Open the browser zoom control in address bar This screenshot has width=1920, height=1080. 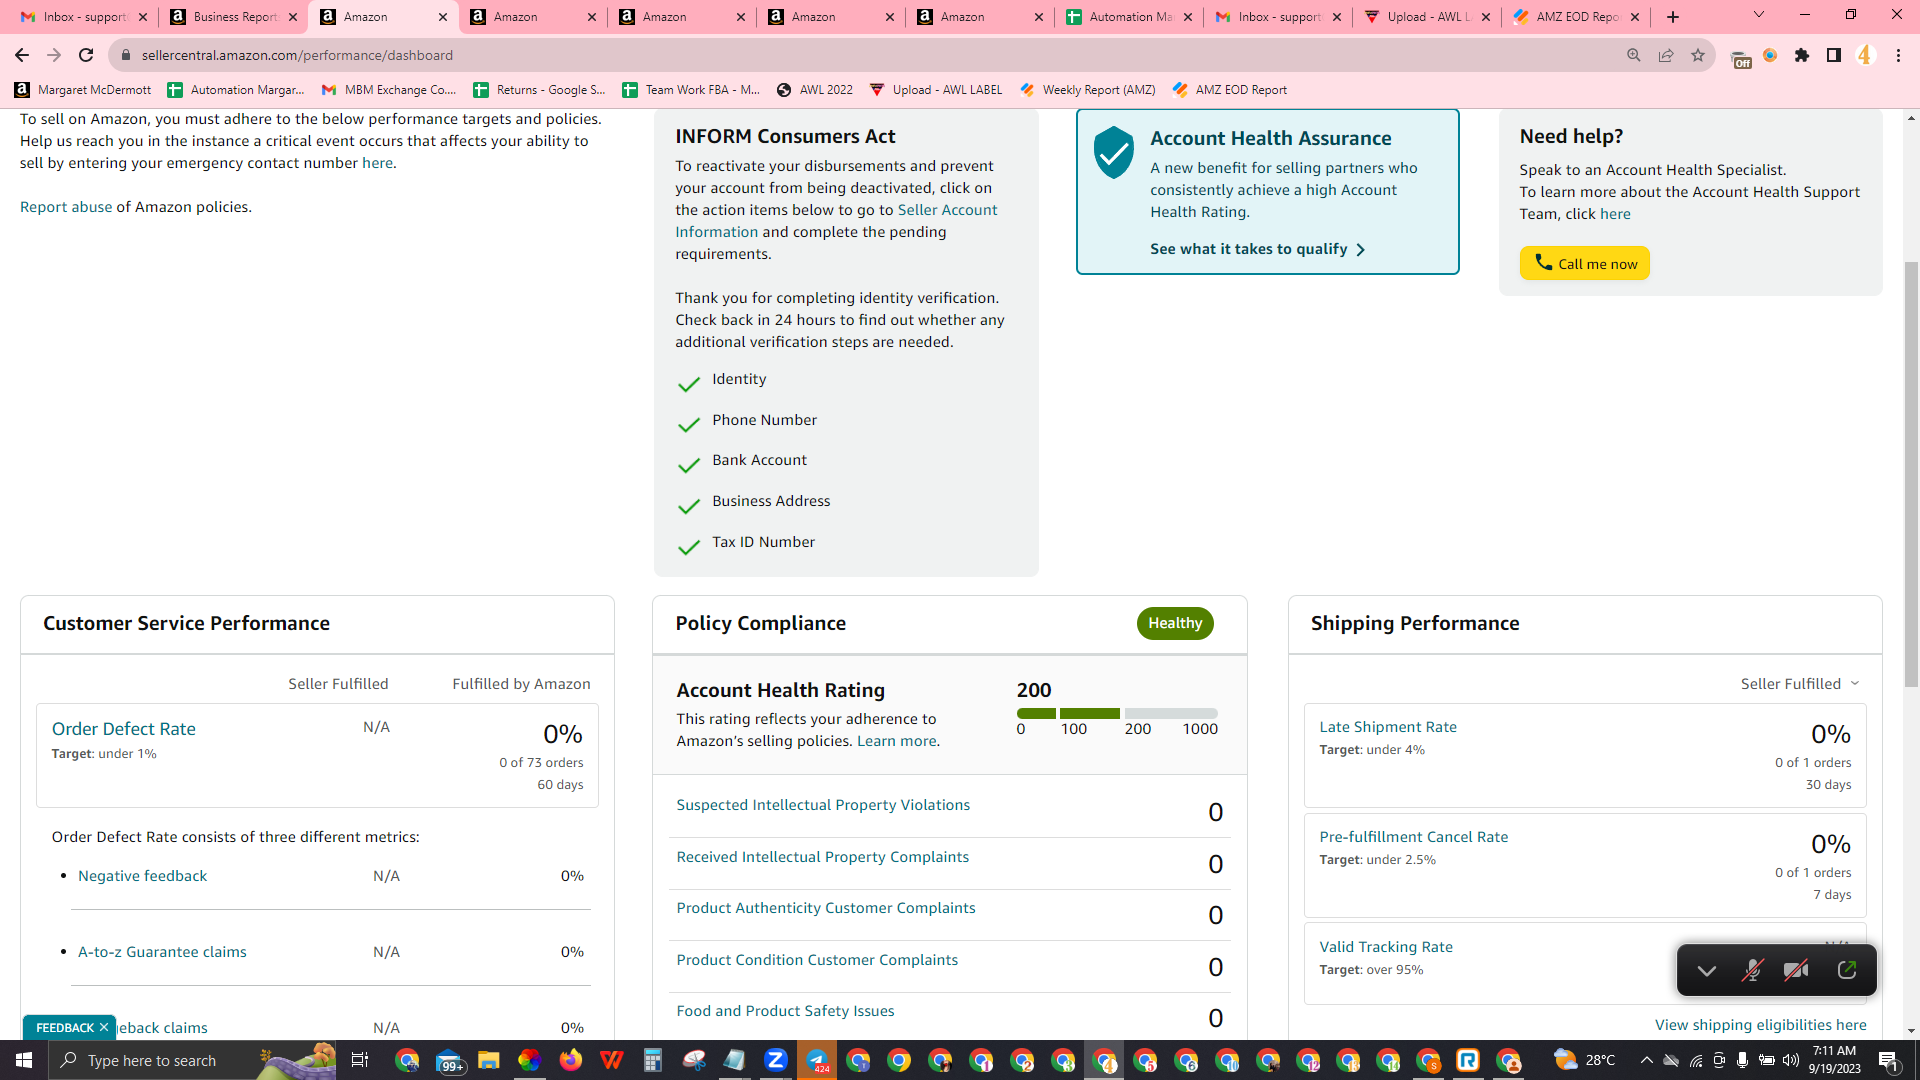coord(1634,55)
